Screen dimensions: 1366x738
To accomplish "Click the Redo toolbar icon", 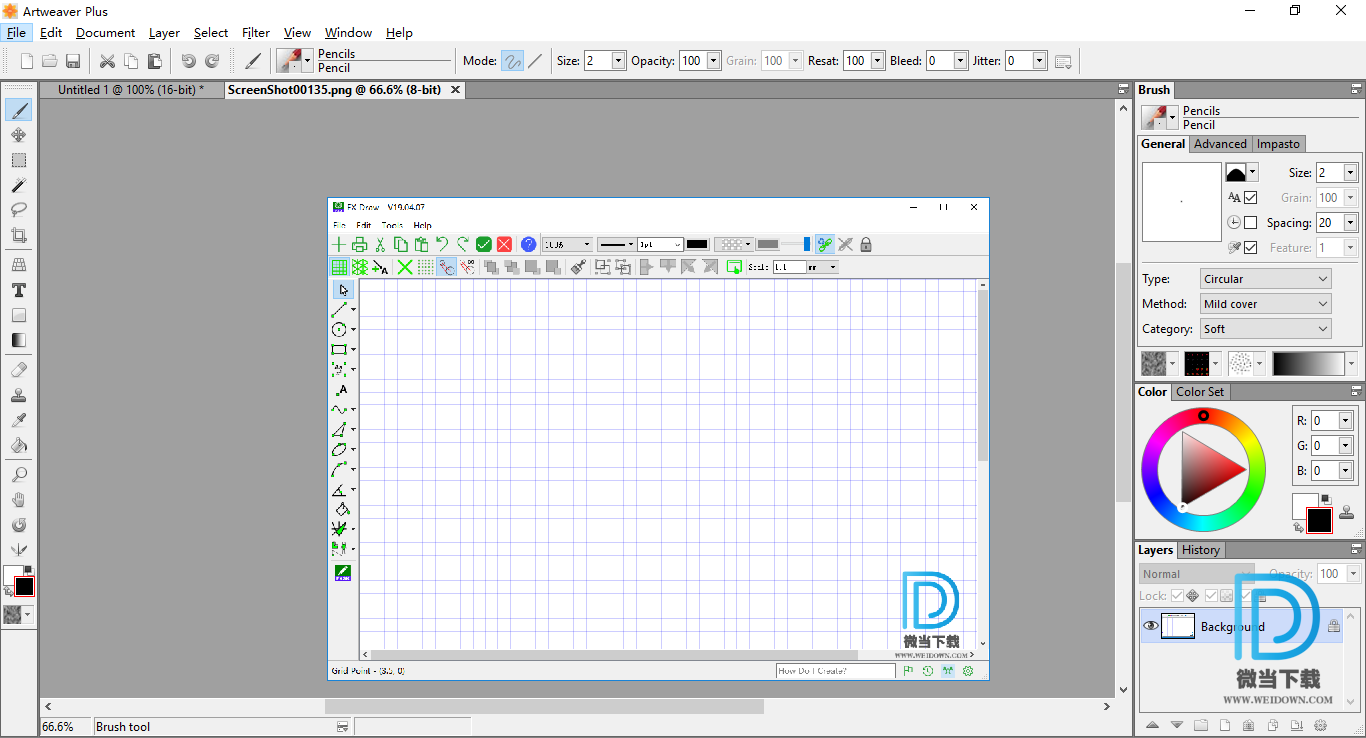I will pos(212,61).
